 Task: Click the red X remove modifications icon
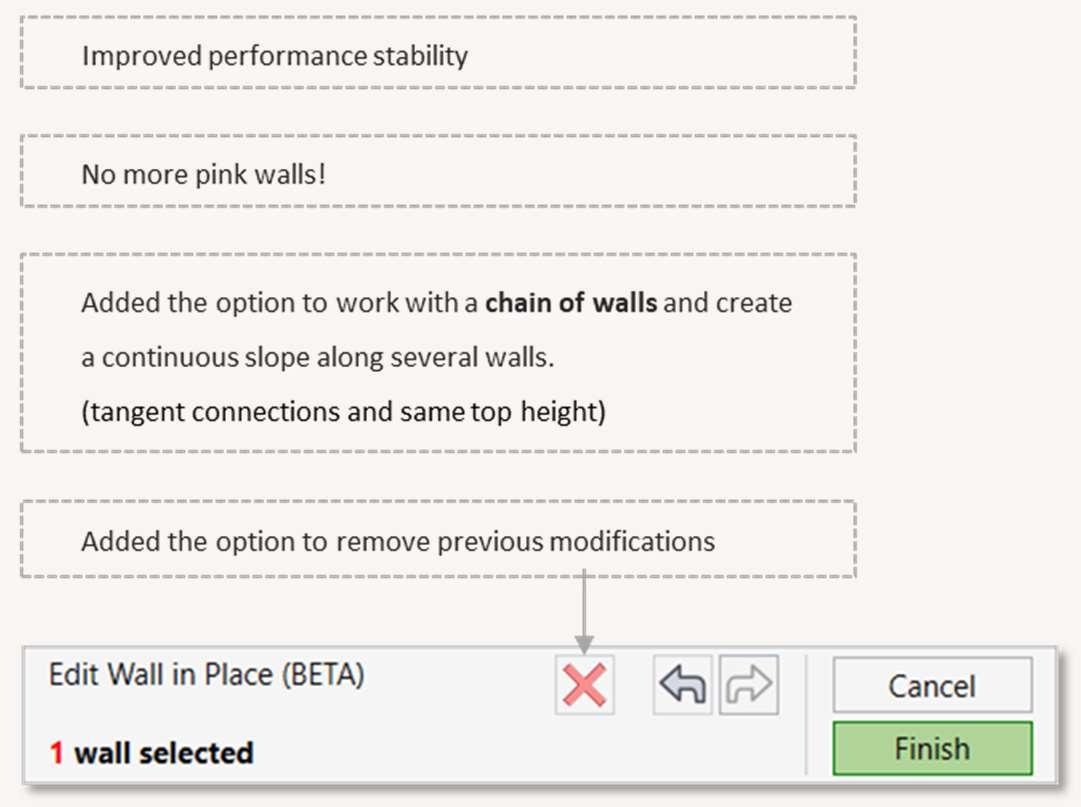[585, 686]
